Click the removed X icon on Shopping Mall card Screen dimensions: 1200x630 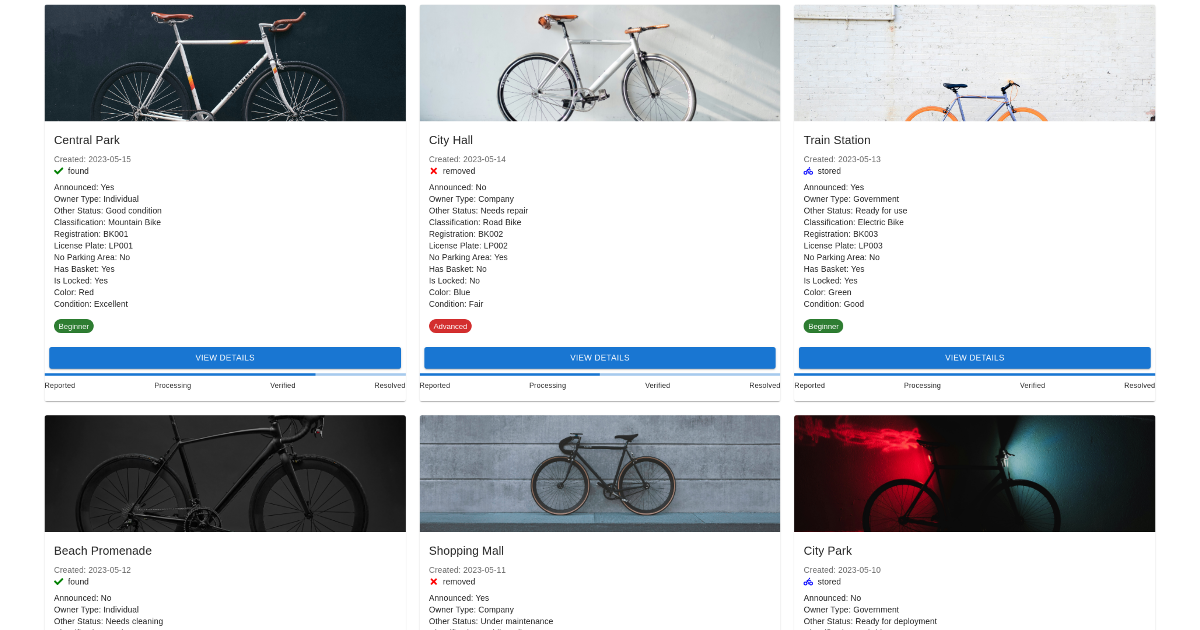tap(433, 581)
